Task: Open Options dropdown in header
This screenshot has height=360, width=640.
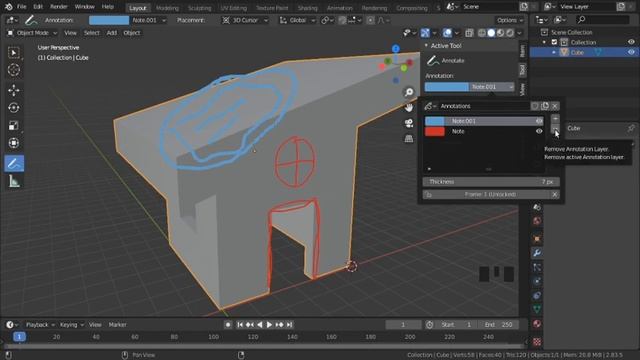Action: coord(509,20)
